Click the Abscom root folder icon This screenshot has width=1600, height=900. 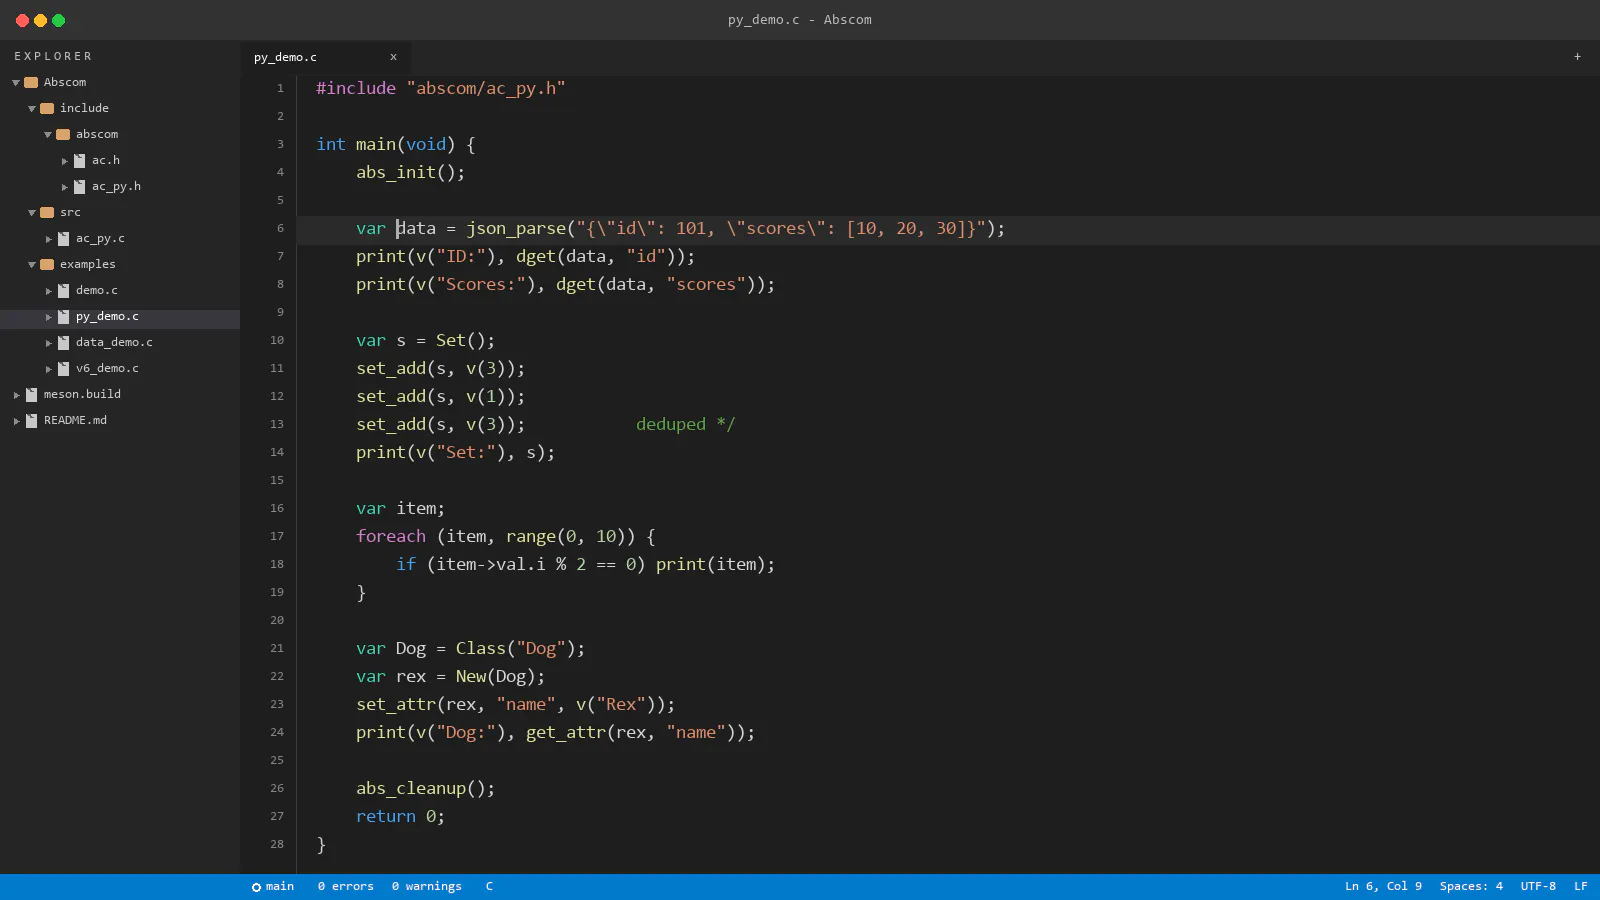click(31, 82)
